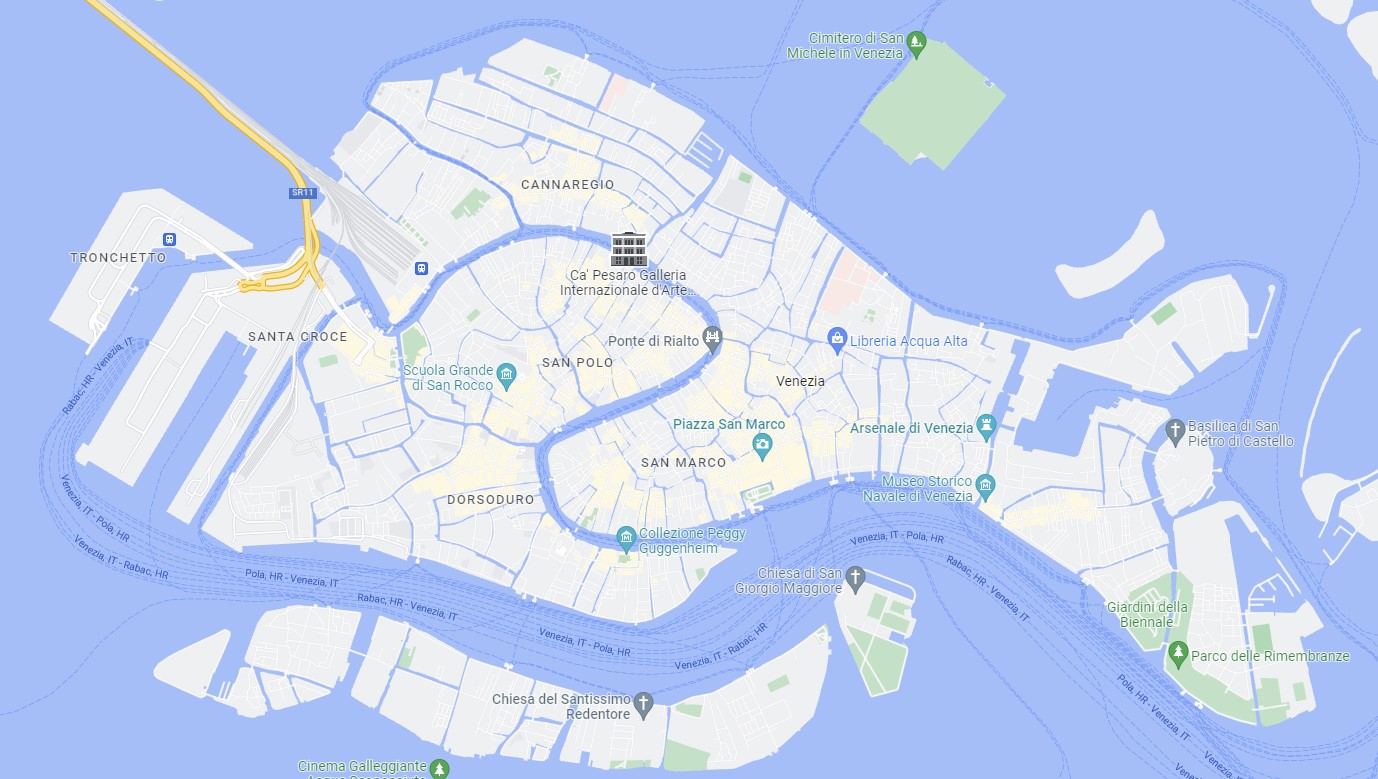Select the Ponte di Rialto bridge marker
The width and height of the screenshot is (1378, 779).
click(712, 338)
